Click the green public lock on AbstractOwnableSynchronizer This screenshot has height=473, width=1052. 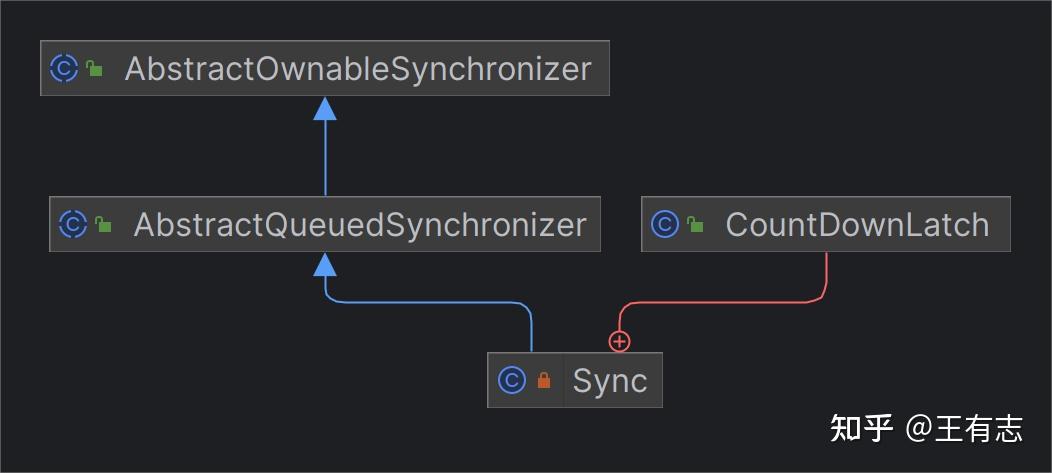pyautogui.click(x=94, y=69)
